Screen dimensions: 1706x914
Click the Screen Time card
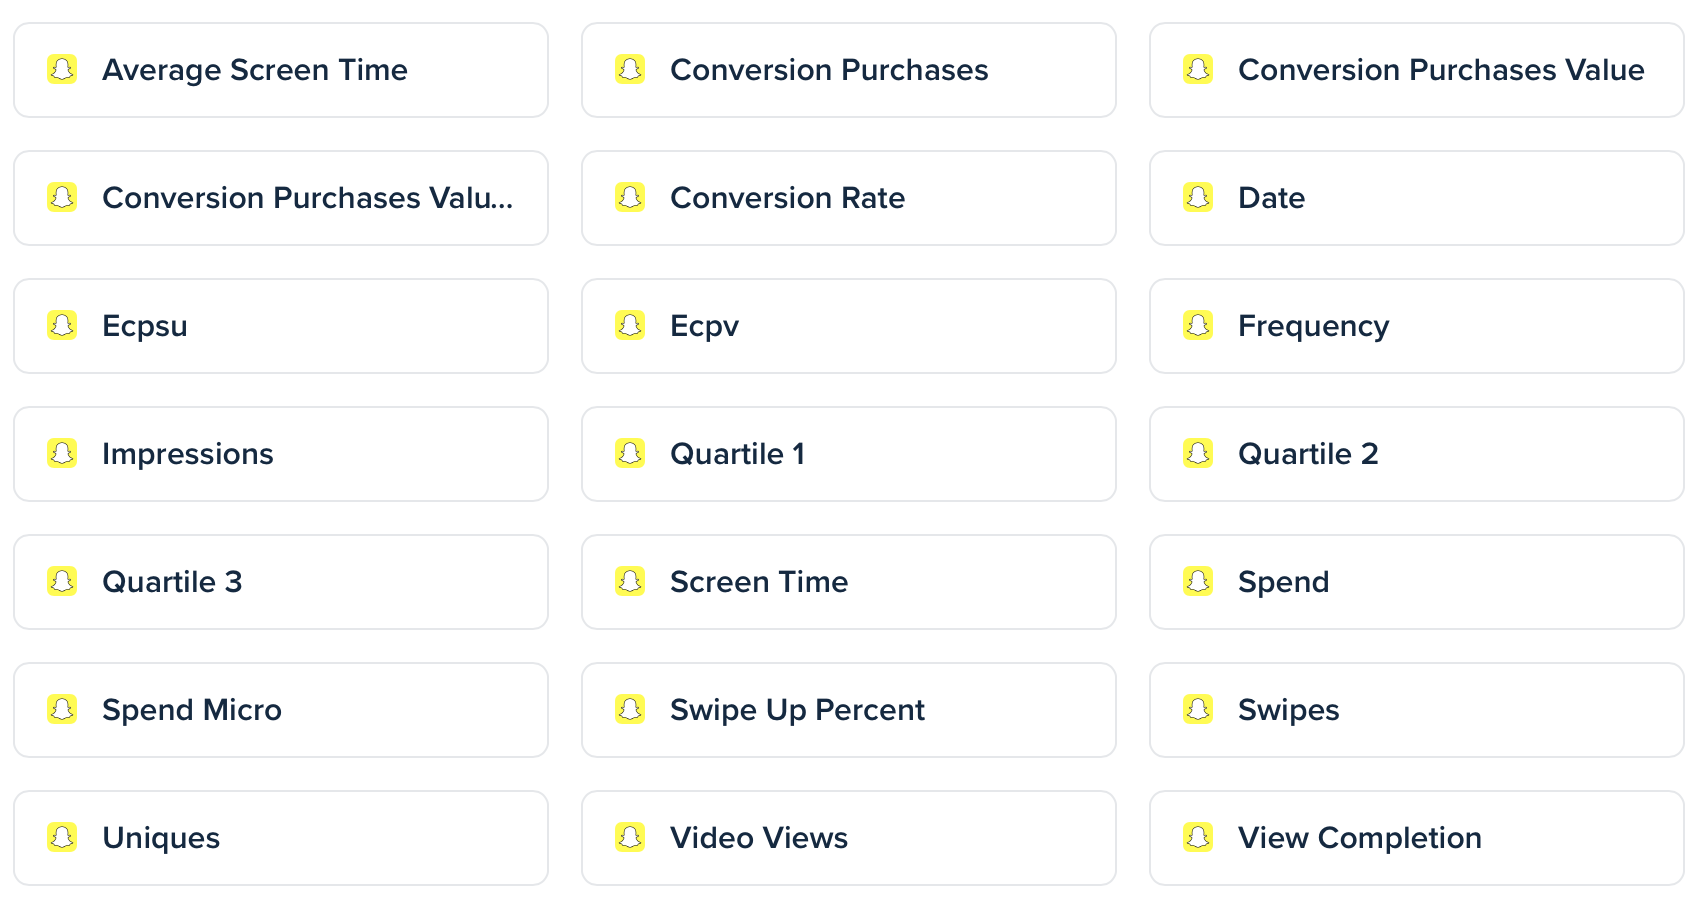point(848,582)
